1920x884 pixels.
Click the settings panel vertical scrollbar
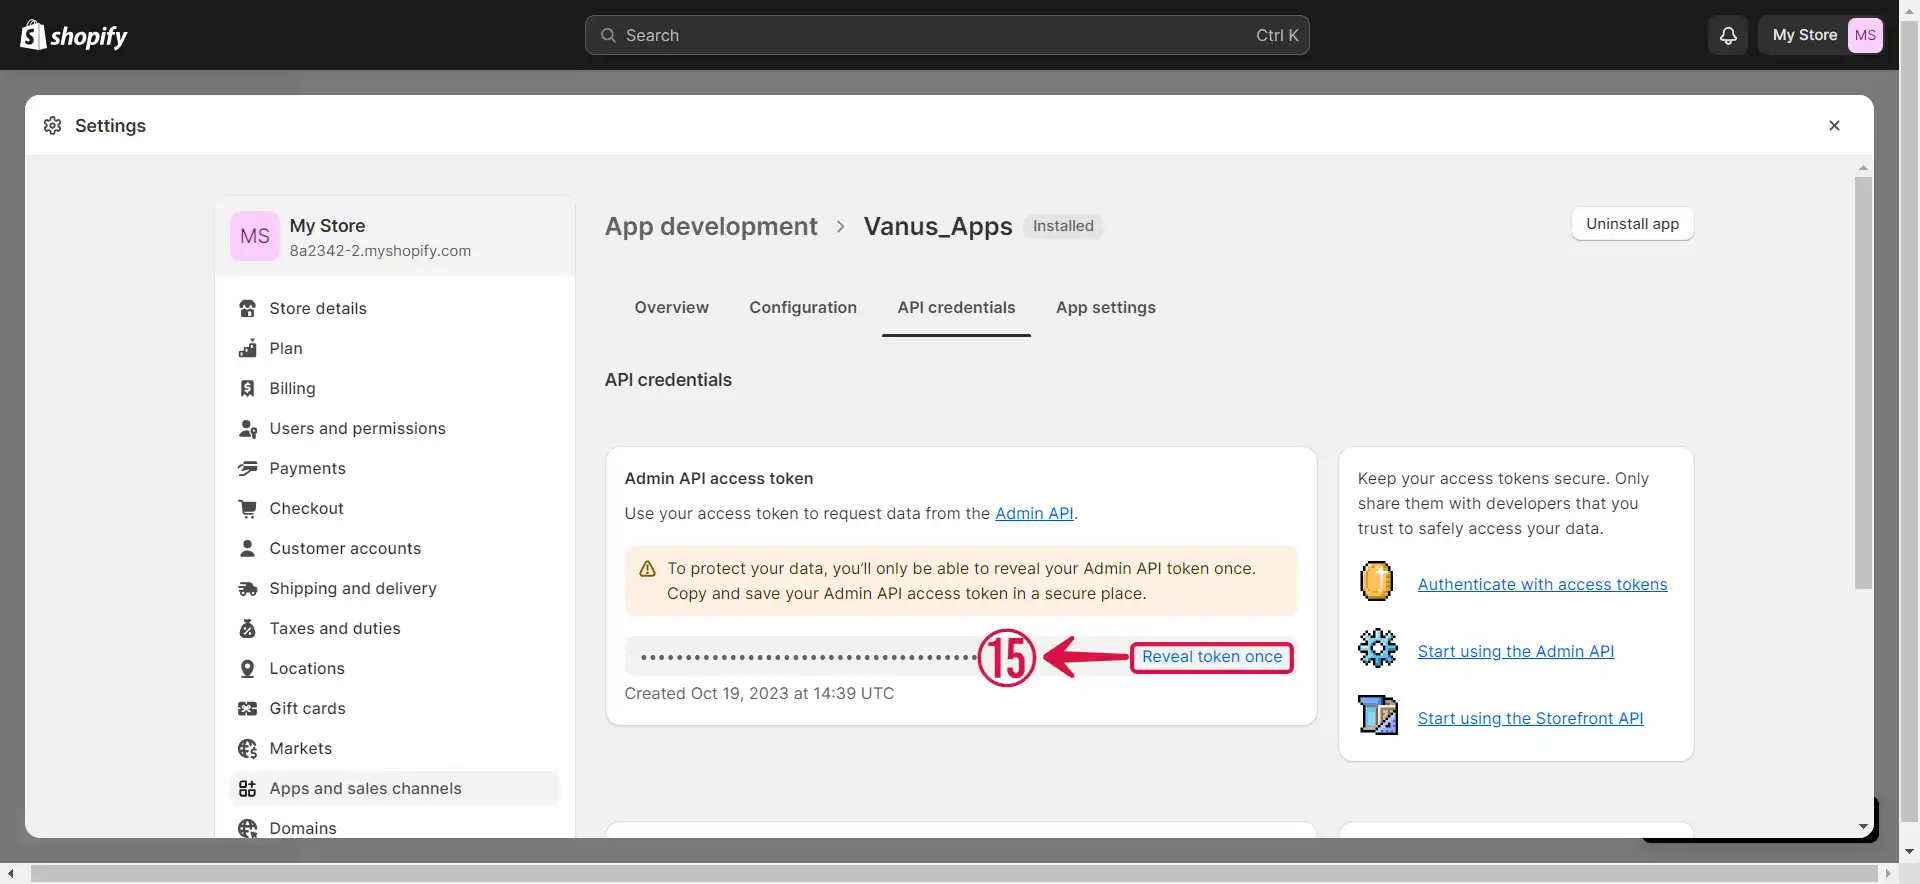tap(1863, 383)
